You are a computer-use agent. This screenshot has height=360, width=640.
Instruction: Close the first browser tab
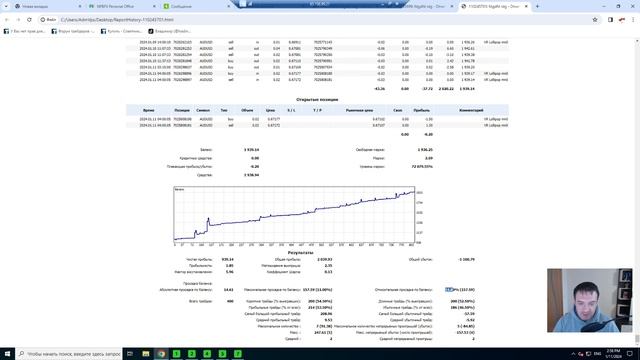pos(80,6)
